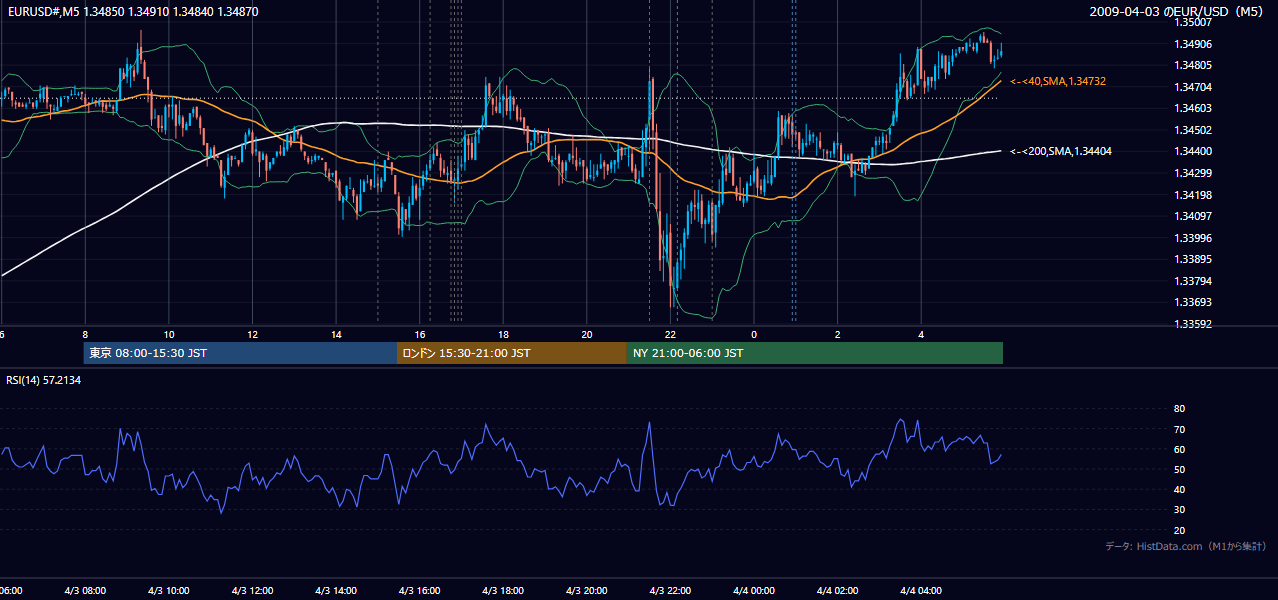The height and width of the screenshot is (600, 1278).
Task: Click the 4/3 22:00 date axis label
Action: pyautogui.click(x=670, y=591)
